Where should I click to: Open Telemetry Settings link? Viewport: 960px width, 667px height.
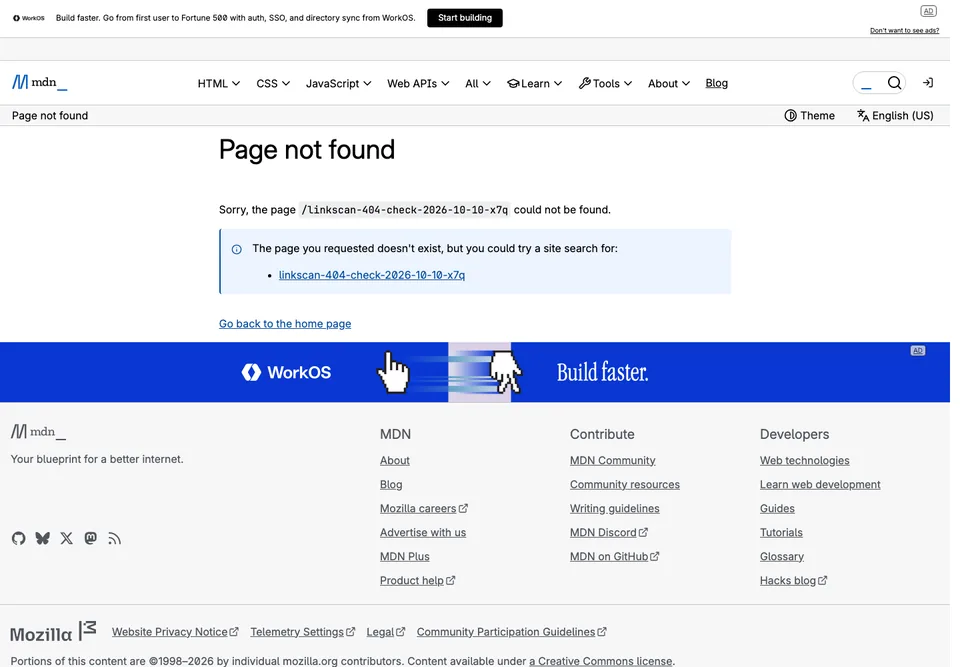coord(302,632)
